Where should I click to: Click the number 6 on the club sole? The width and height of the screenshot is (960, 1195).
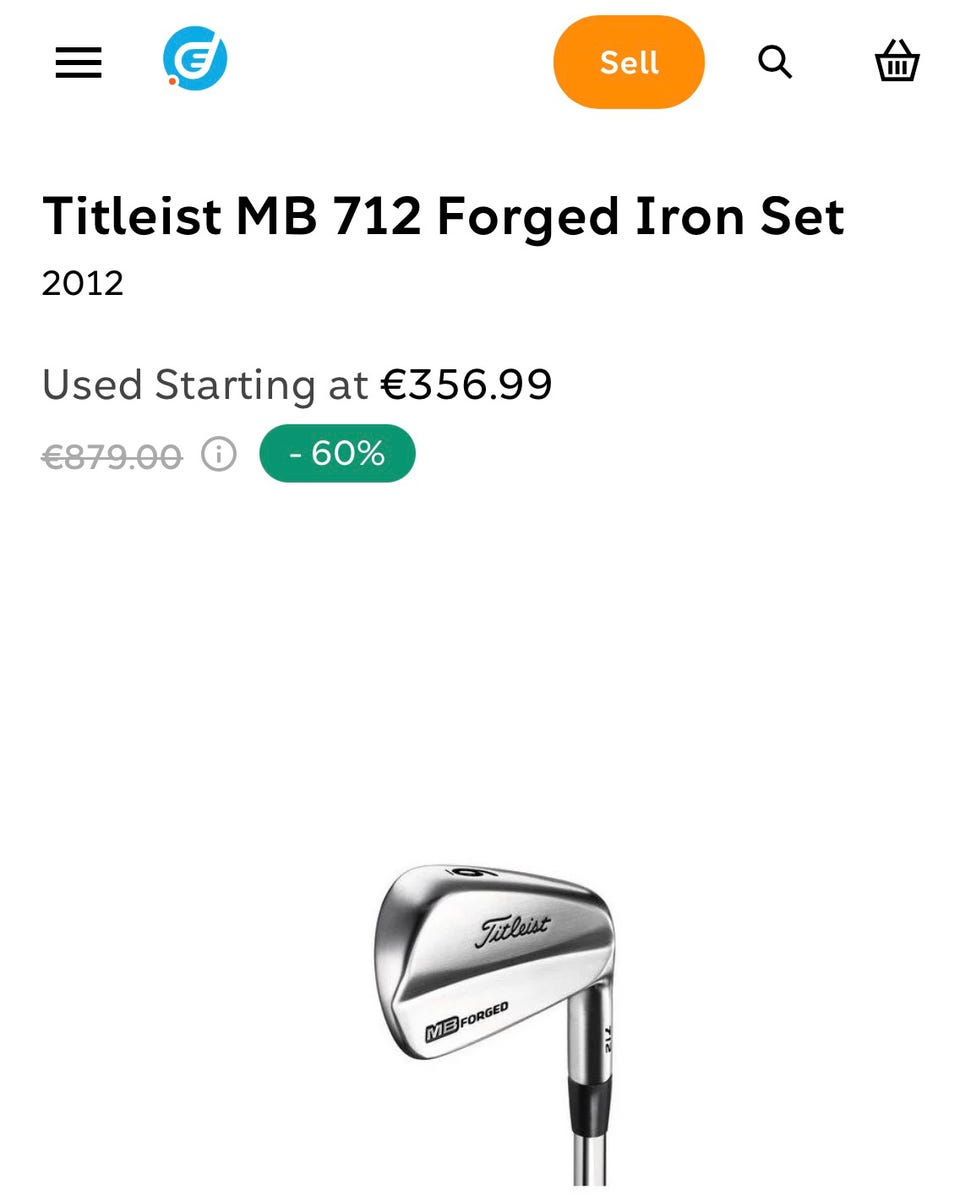[x=468, y=873]
